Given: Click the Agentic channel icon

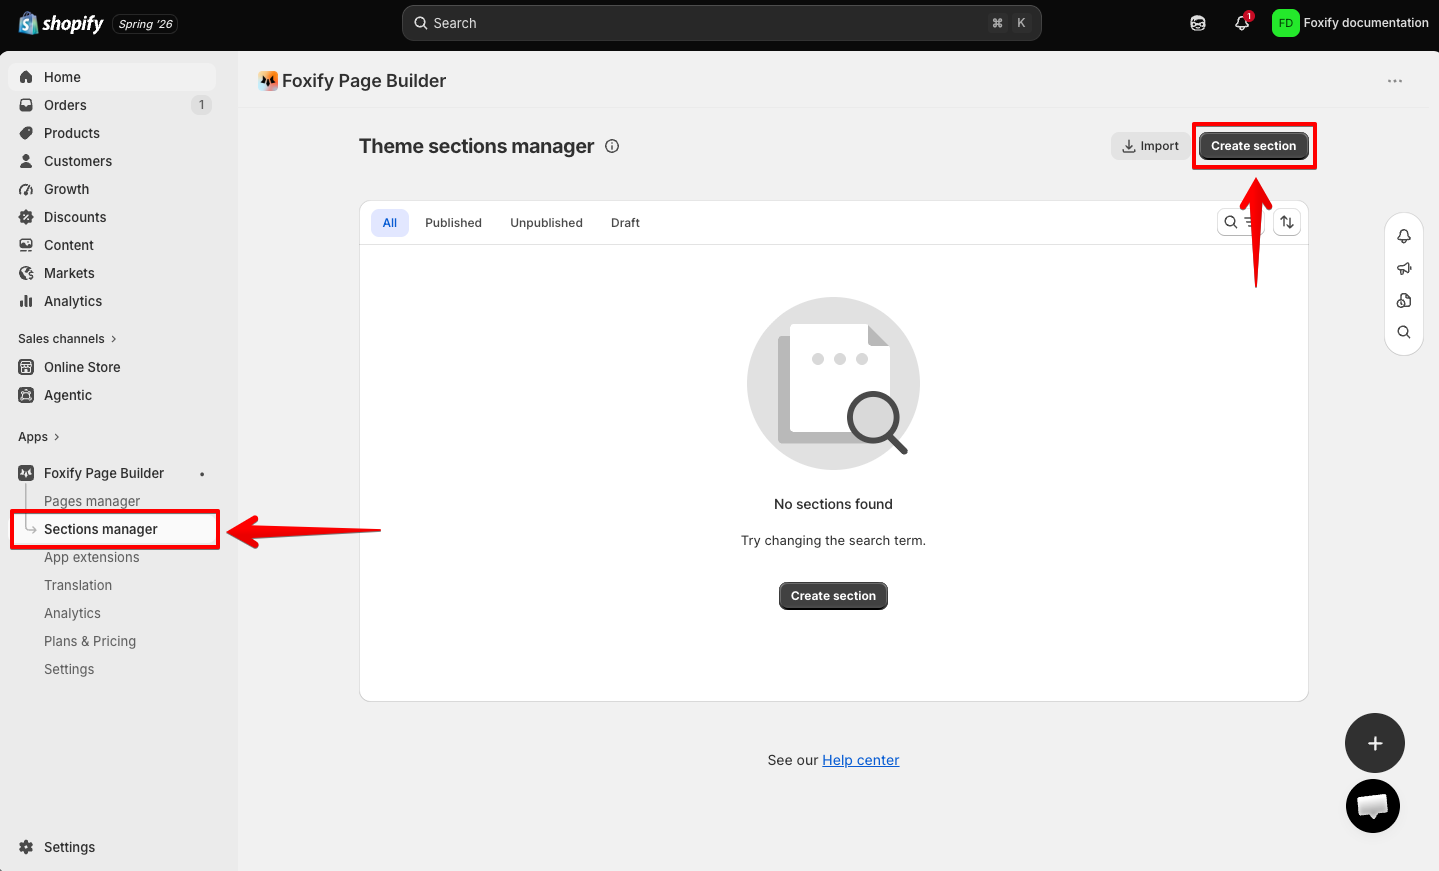Looking at the screenshot, I should [26, 395].
